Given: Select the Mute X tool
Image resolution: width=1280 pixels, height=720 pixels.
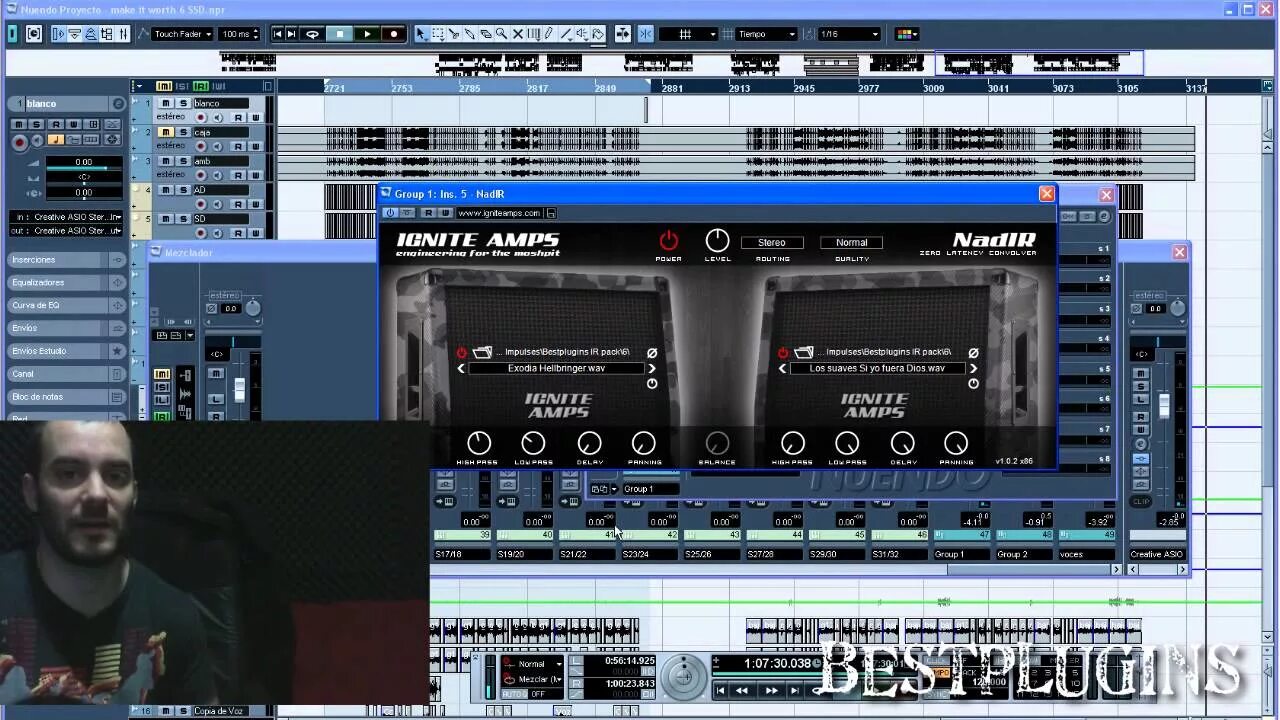Looking at the screenshot, I should (x=517, y=34).
